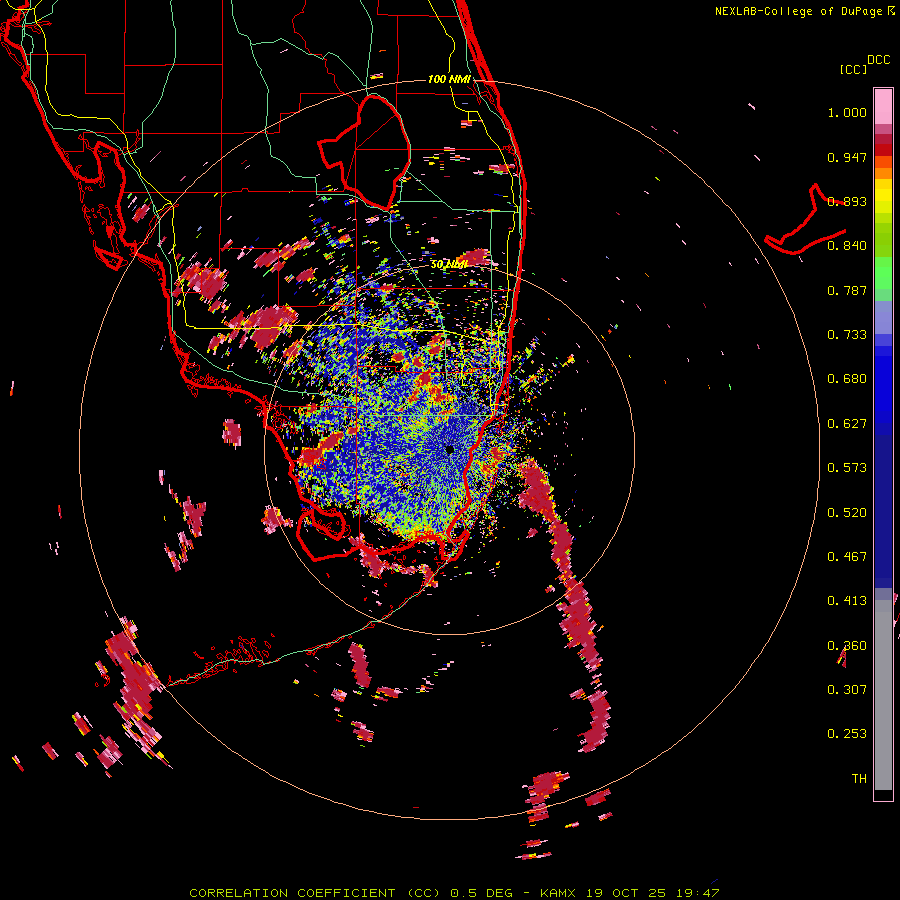This screenshot has width=900, height=900.
Task: Click the [CC] unit label
Action: tap(853, 69)
